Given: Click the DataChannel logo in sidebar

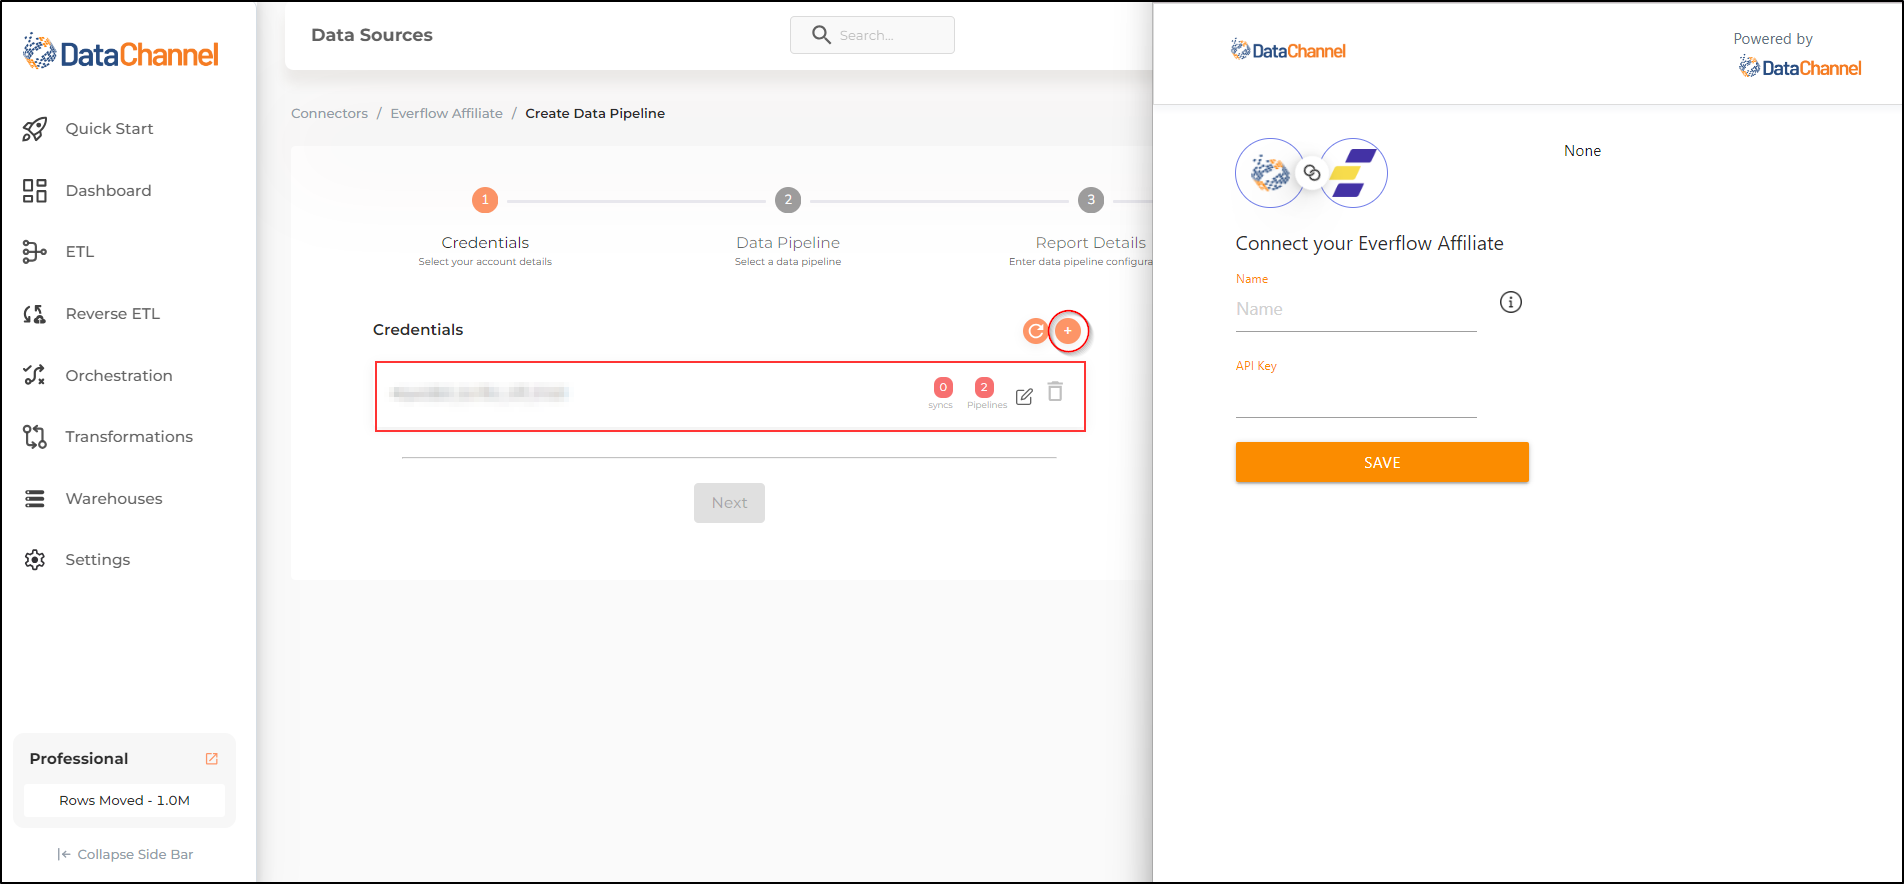Looking at the screenshot, I should [120, 53].
